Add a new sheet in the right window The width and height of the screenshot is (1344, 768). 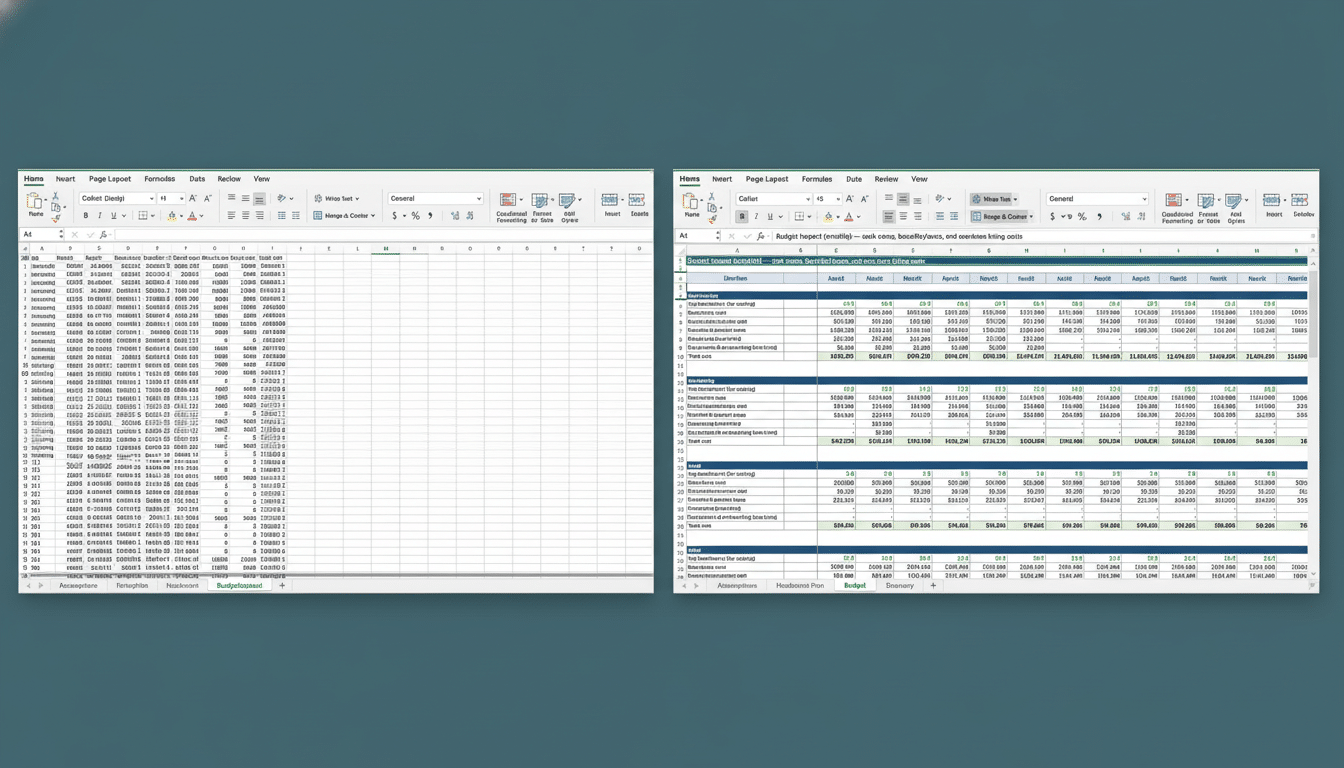(933, 585)
